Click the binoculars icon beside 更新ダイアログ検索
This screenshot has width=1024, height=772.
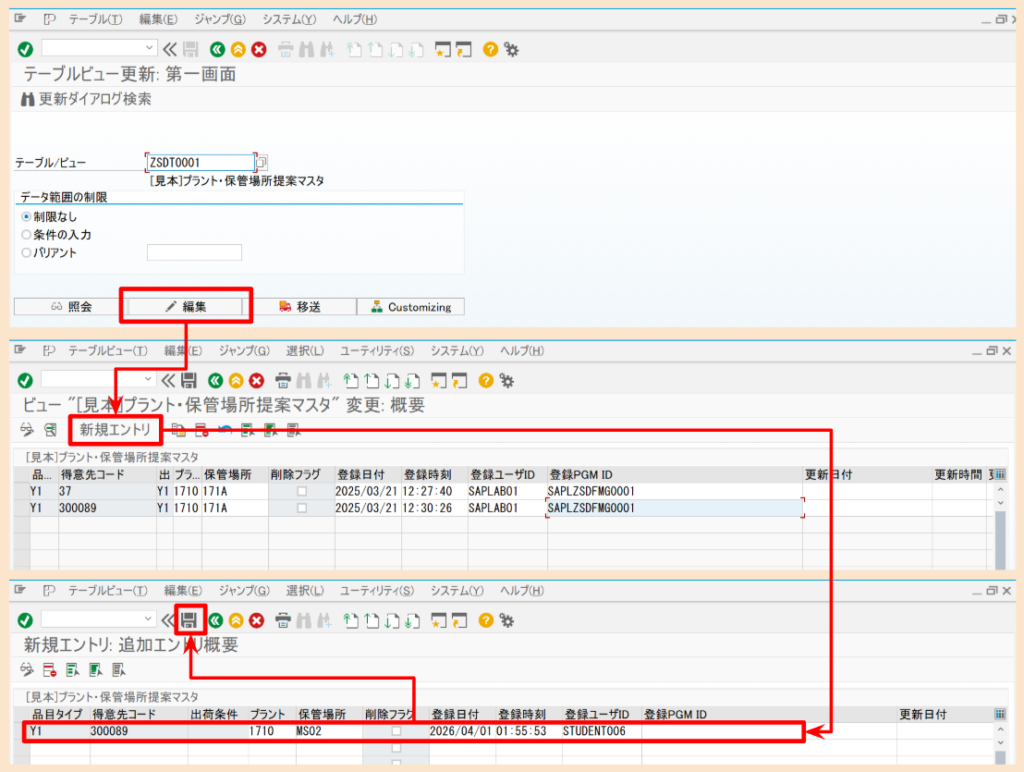[28, 100]
